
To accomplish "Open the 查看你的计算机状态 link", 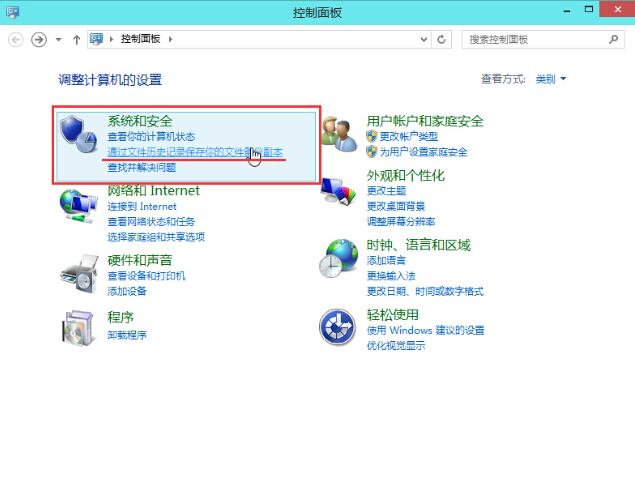I will [x=151, y=137].
